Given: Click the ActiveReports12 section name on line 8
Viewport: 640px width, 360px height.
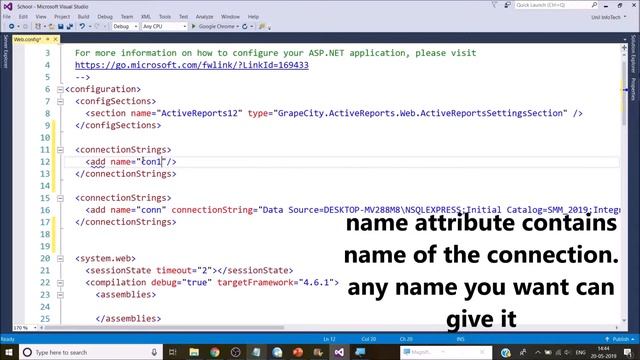Looking at the screenshot, I should [x=199, y=113].
